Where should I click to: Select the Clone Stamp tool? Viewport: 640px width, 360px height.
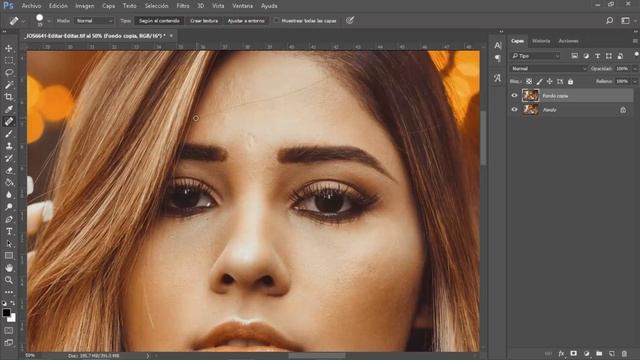point(9,146)
